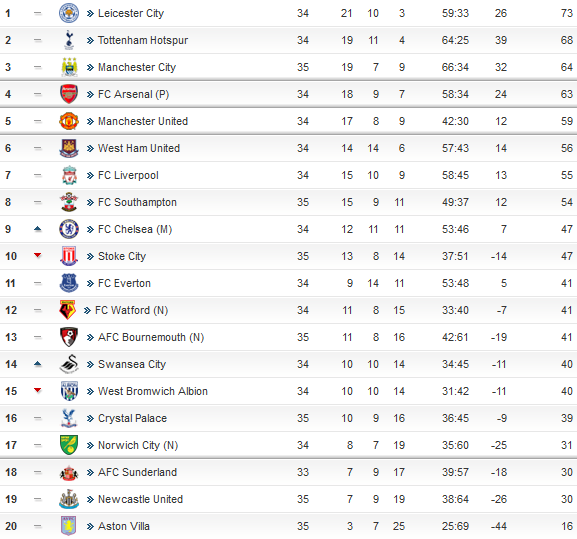This screenshot has width=577, height=539.
Task: Click the Aston Villa badge
Action: 68,526
